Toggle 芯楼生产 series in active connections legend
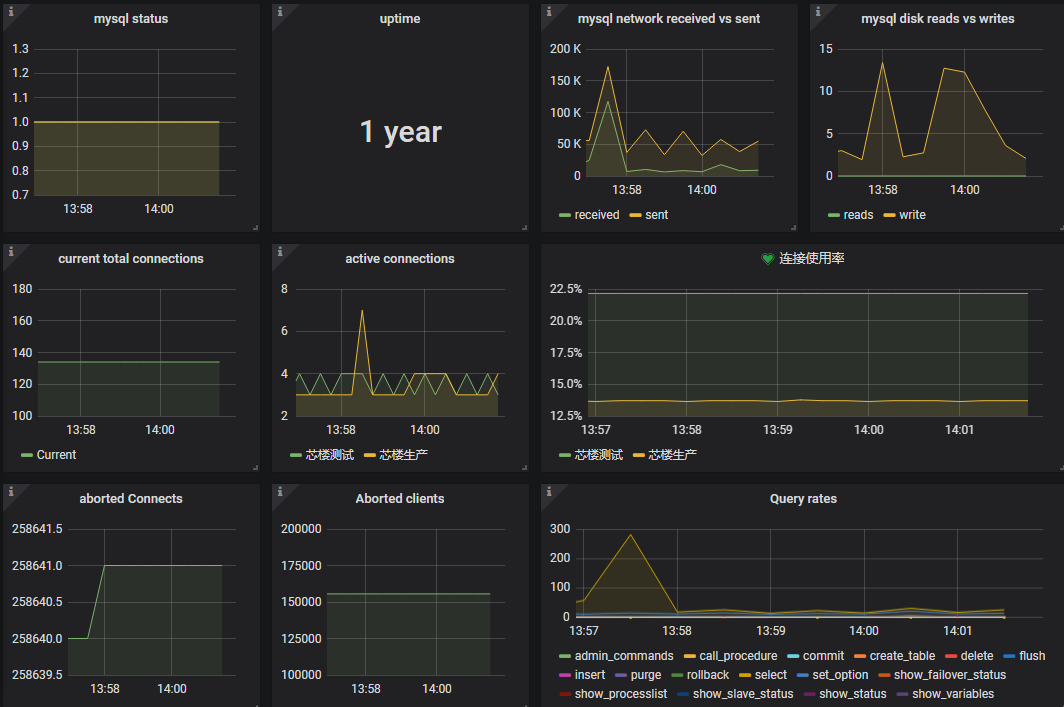 click(403, 455)
